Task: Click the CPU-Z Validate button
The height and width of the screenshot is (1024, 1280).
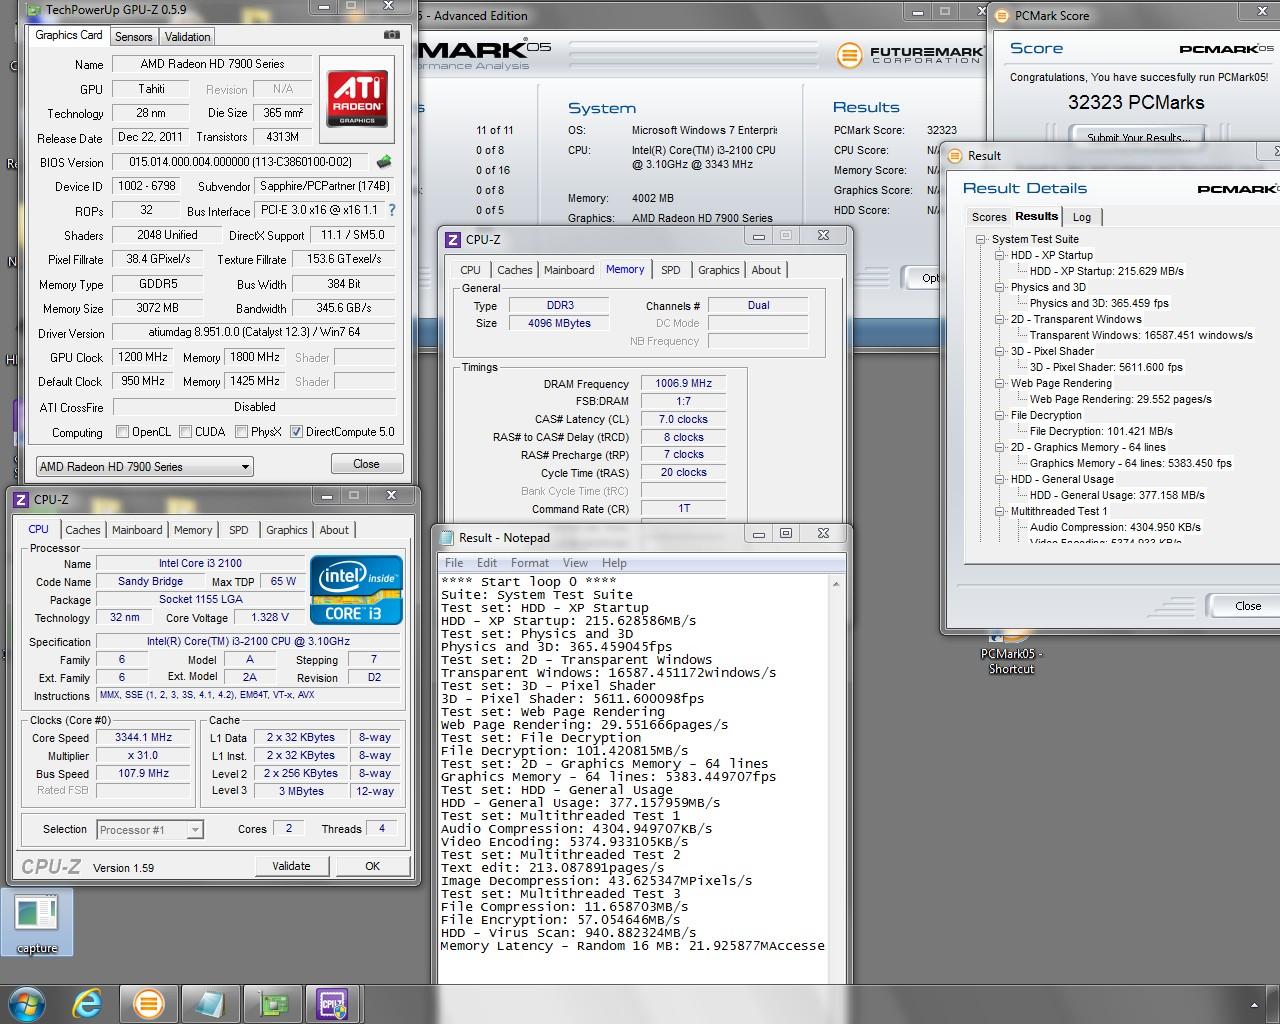Action: [x=291, y=866]
